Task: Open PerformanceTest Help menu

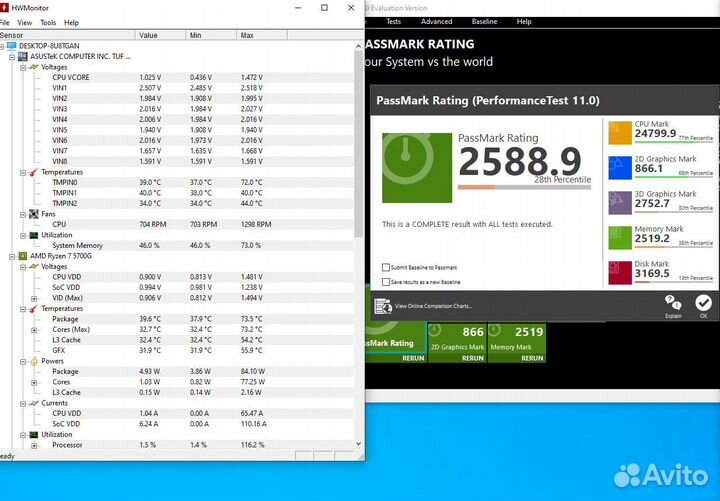Action: point(524,22)
